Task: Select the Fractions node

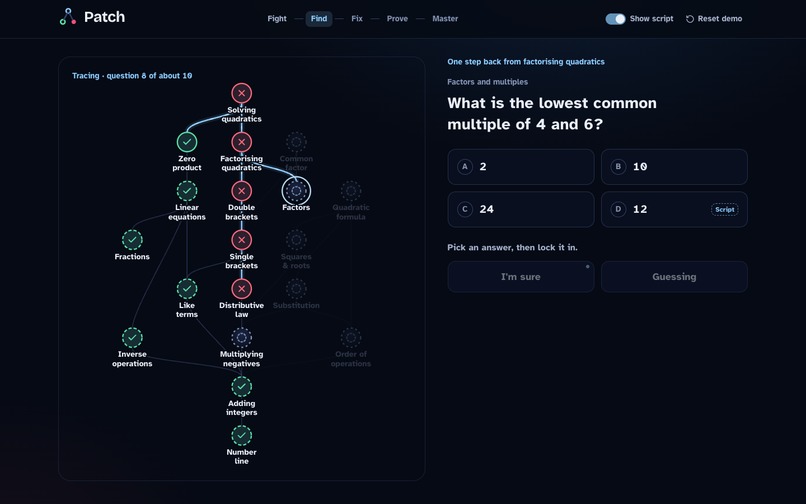Action: click(132, 240)
